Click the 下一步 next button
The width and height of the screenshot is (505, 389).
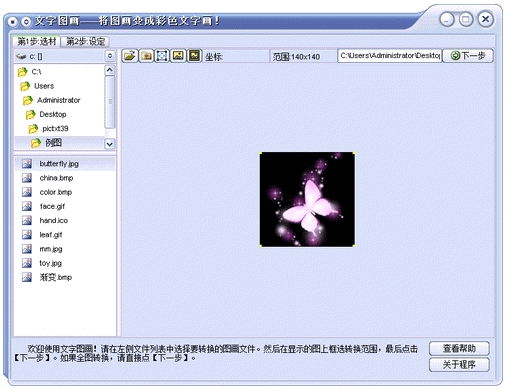tap(468, 56)
